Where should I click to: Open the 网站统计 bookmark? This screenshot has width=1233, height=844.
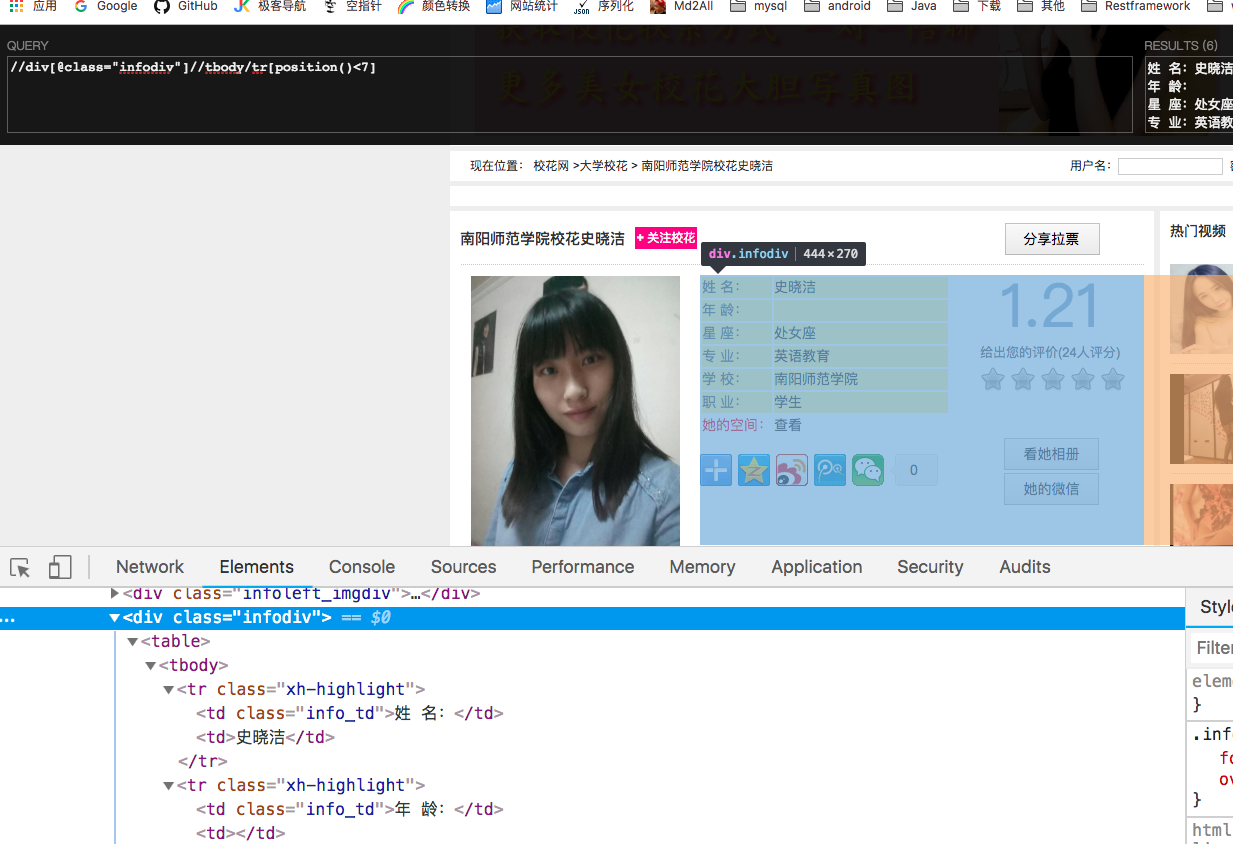click(522, 6)
